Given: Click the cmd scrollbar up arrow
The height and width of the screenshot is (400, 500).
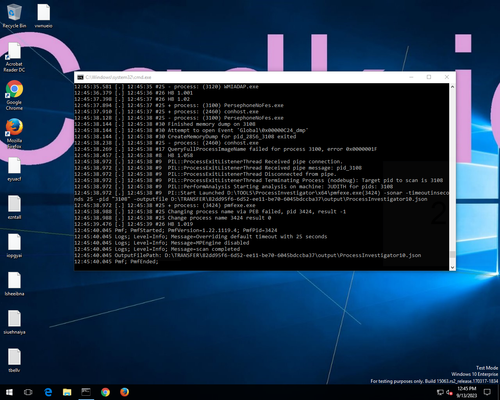Looking at the screenshot, I should tap(452, 87).
